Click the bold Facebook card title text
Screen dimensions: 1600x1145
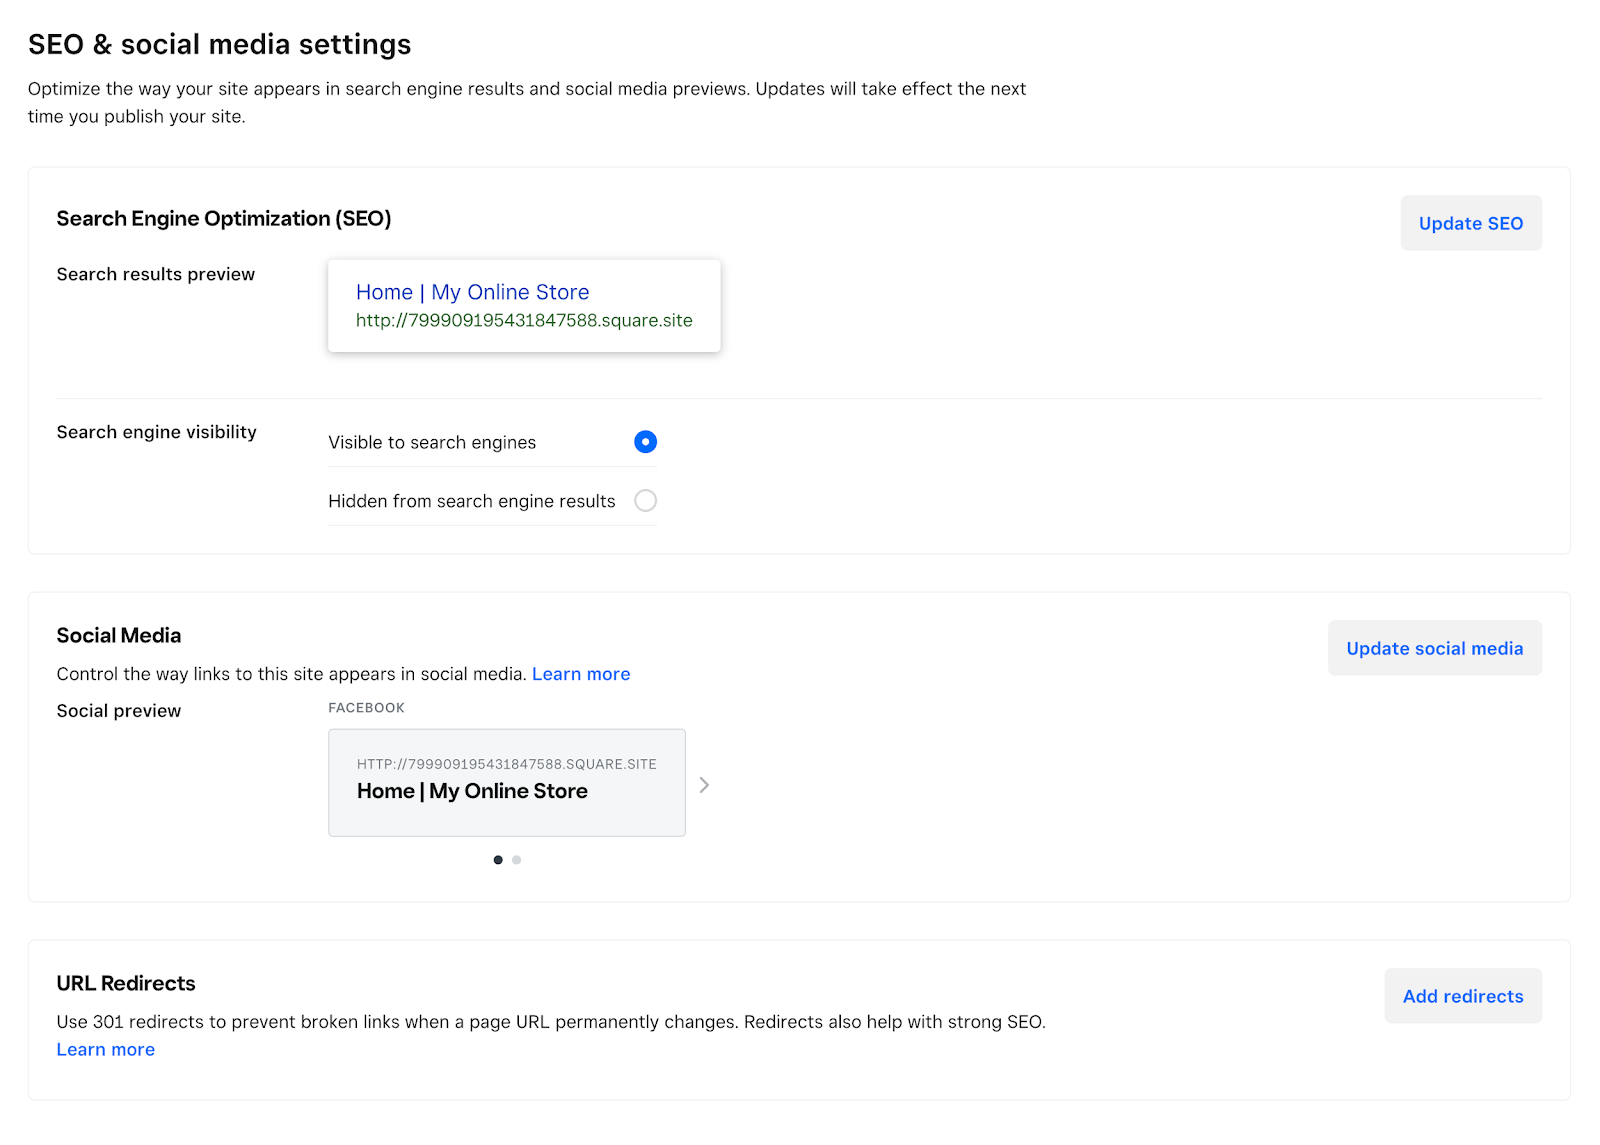[x=472, y=791]
